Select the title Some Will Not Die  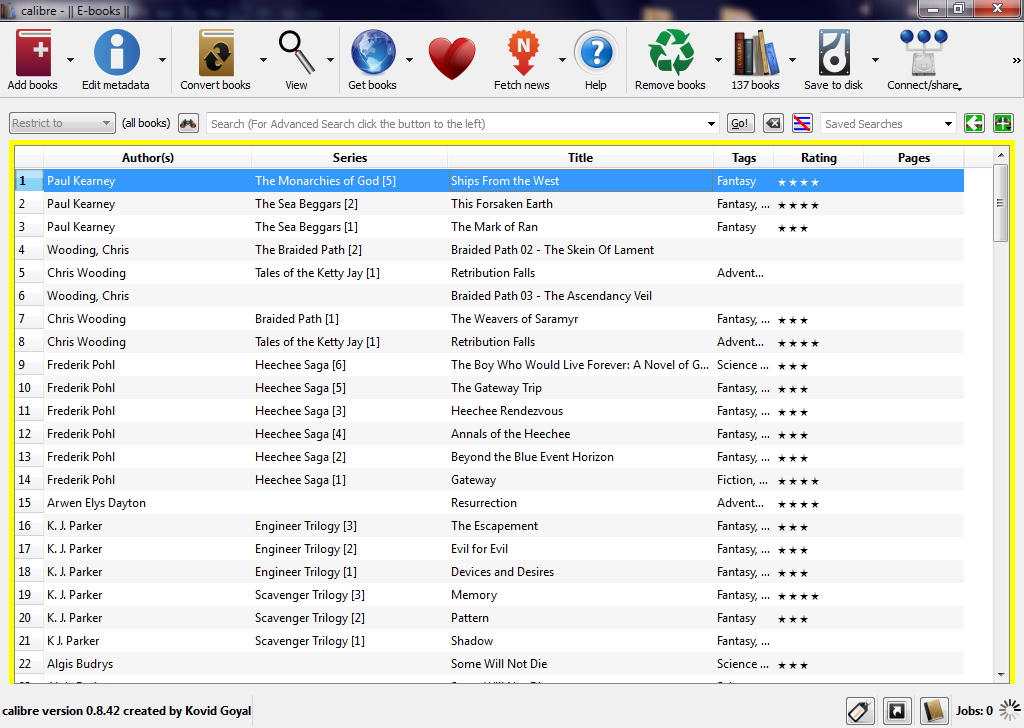point(499,664)
